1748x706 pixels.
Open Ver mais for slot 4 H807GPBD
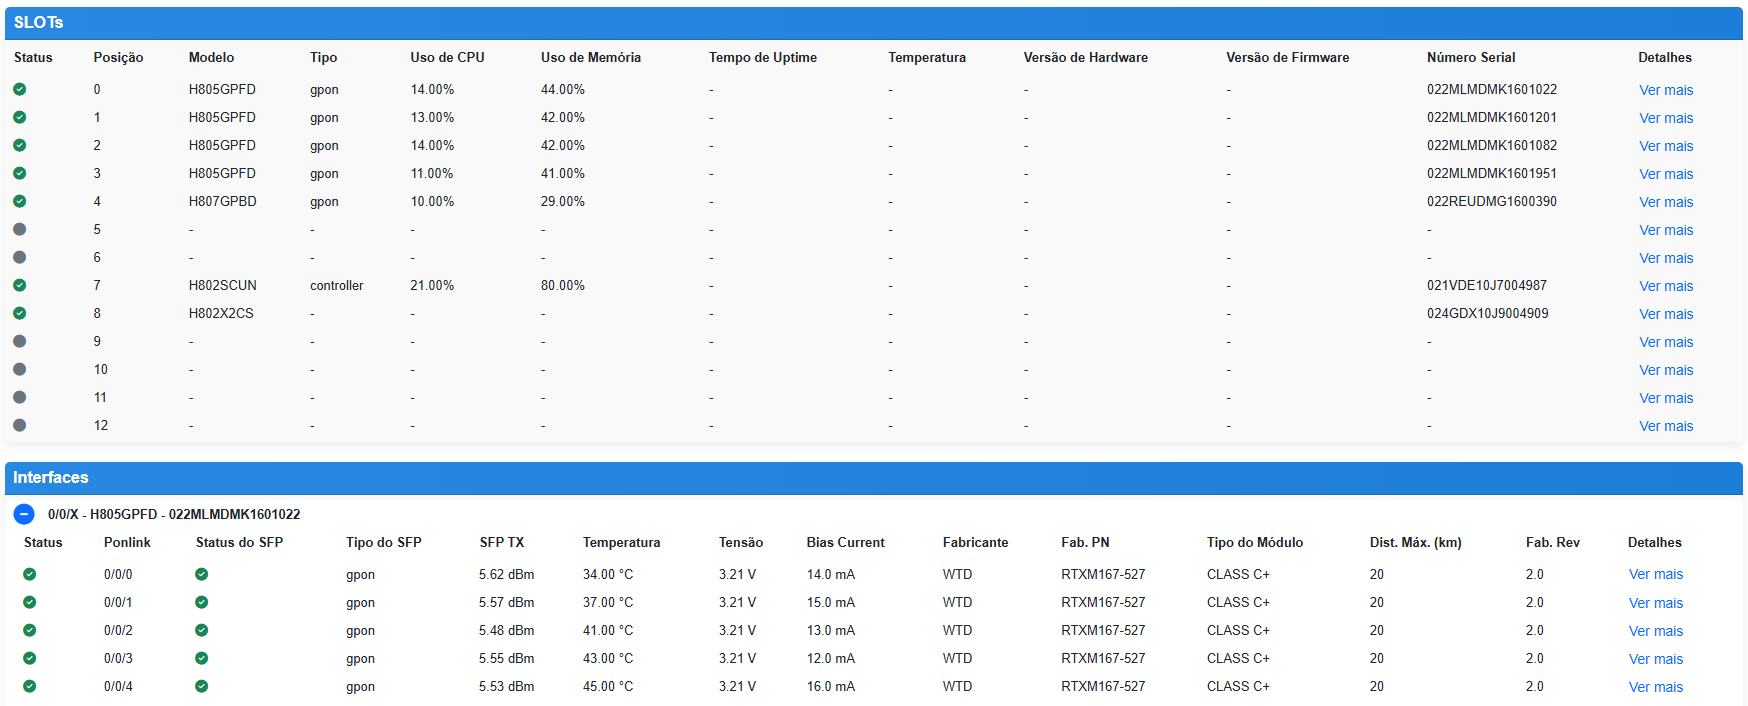(1666, 202)
